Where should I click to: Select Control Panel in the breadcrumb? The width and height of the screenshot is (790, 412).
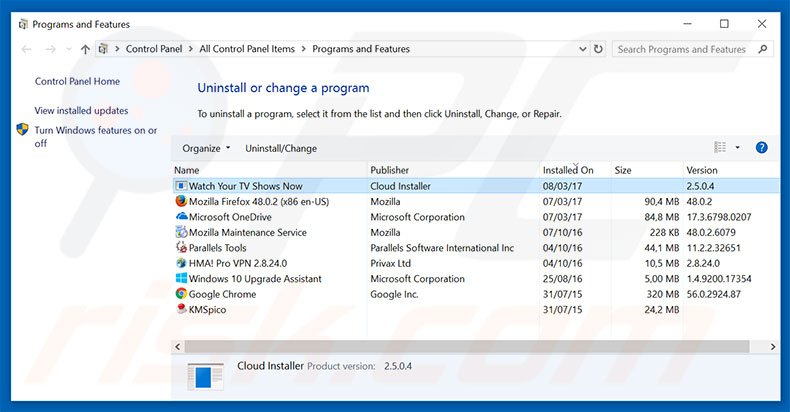click(x=154, y=49)
